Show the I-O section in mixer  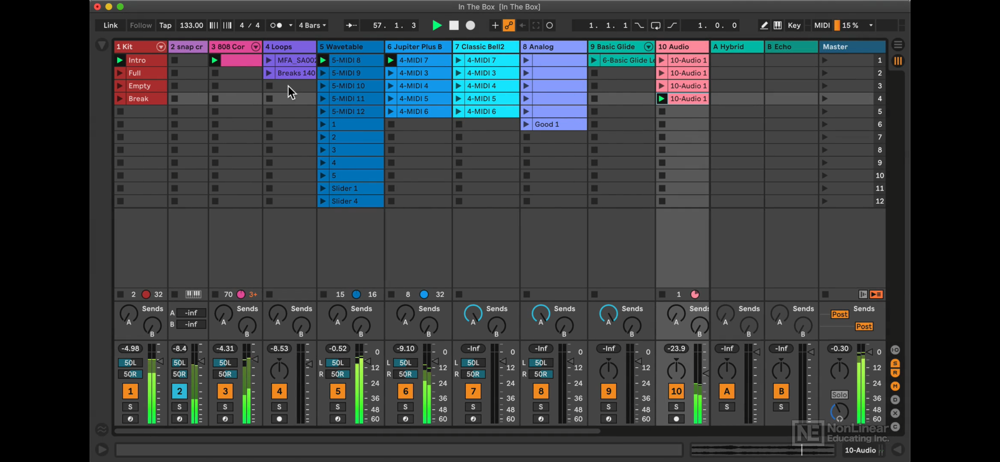click(x=895, y=350)
